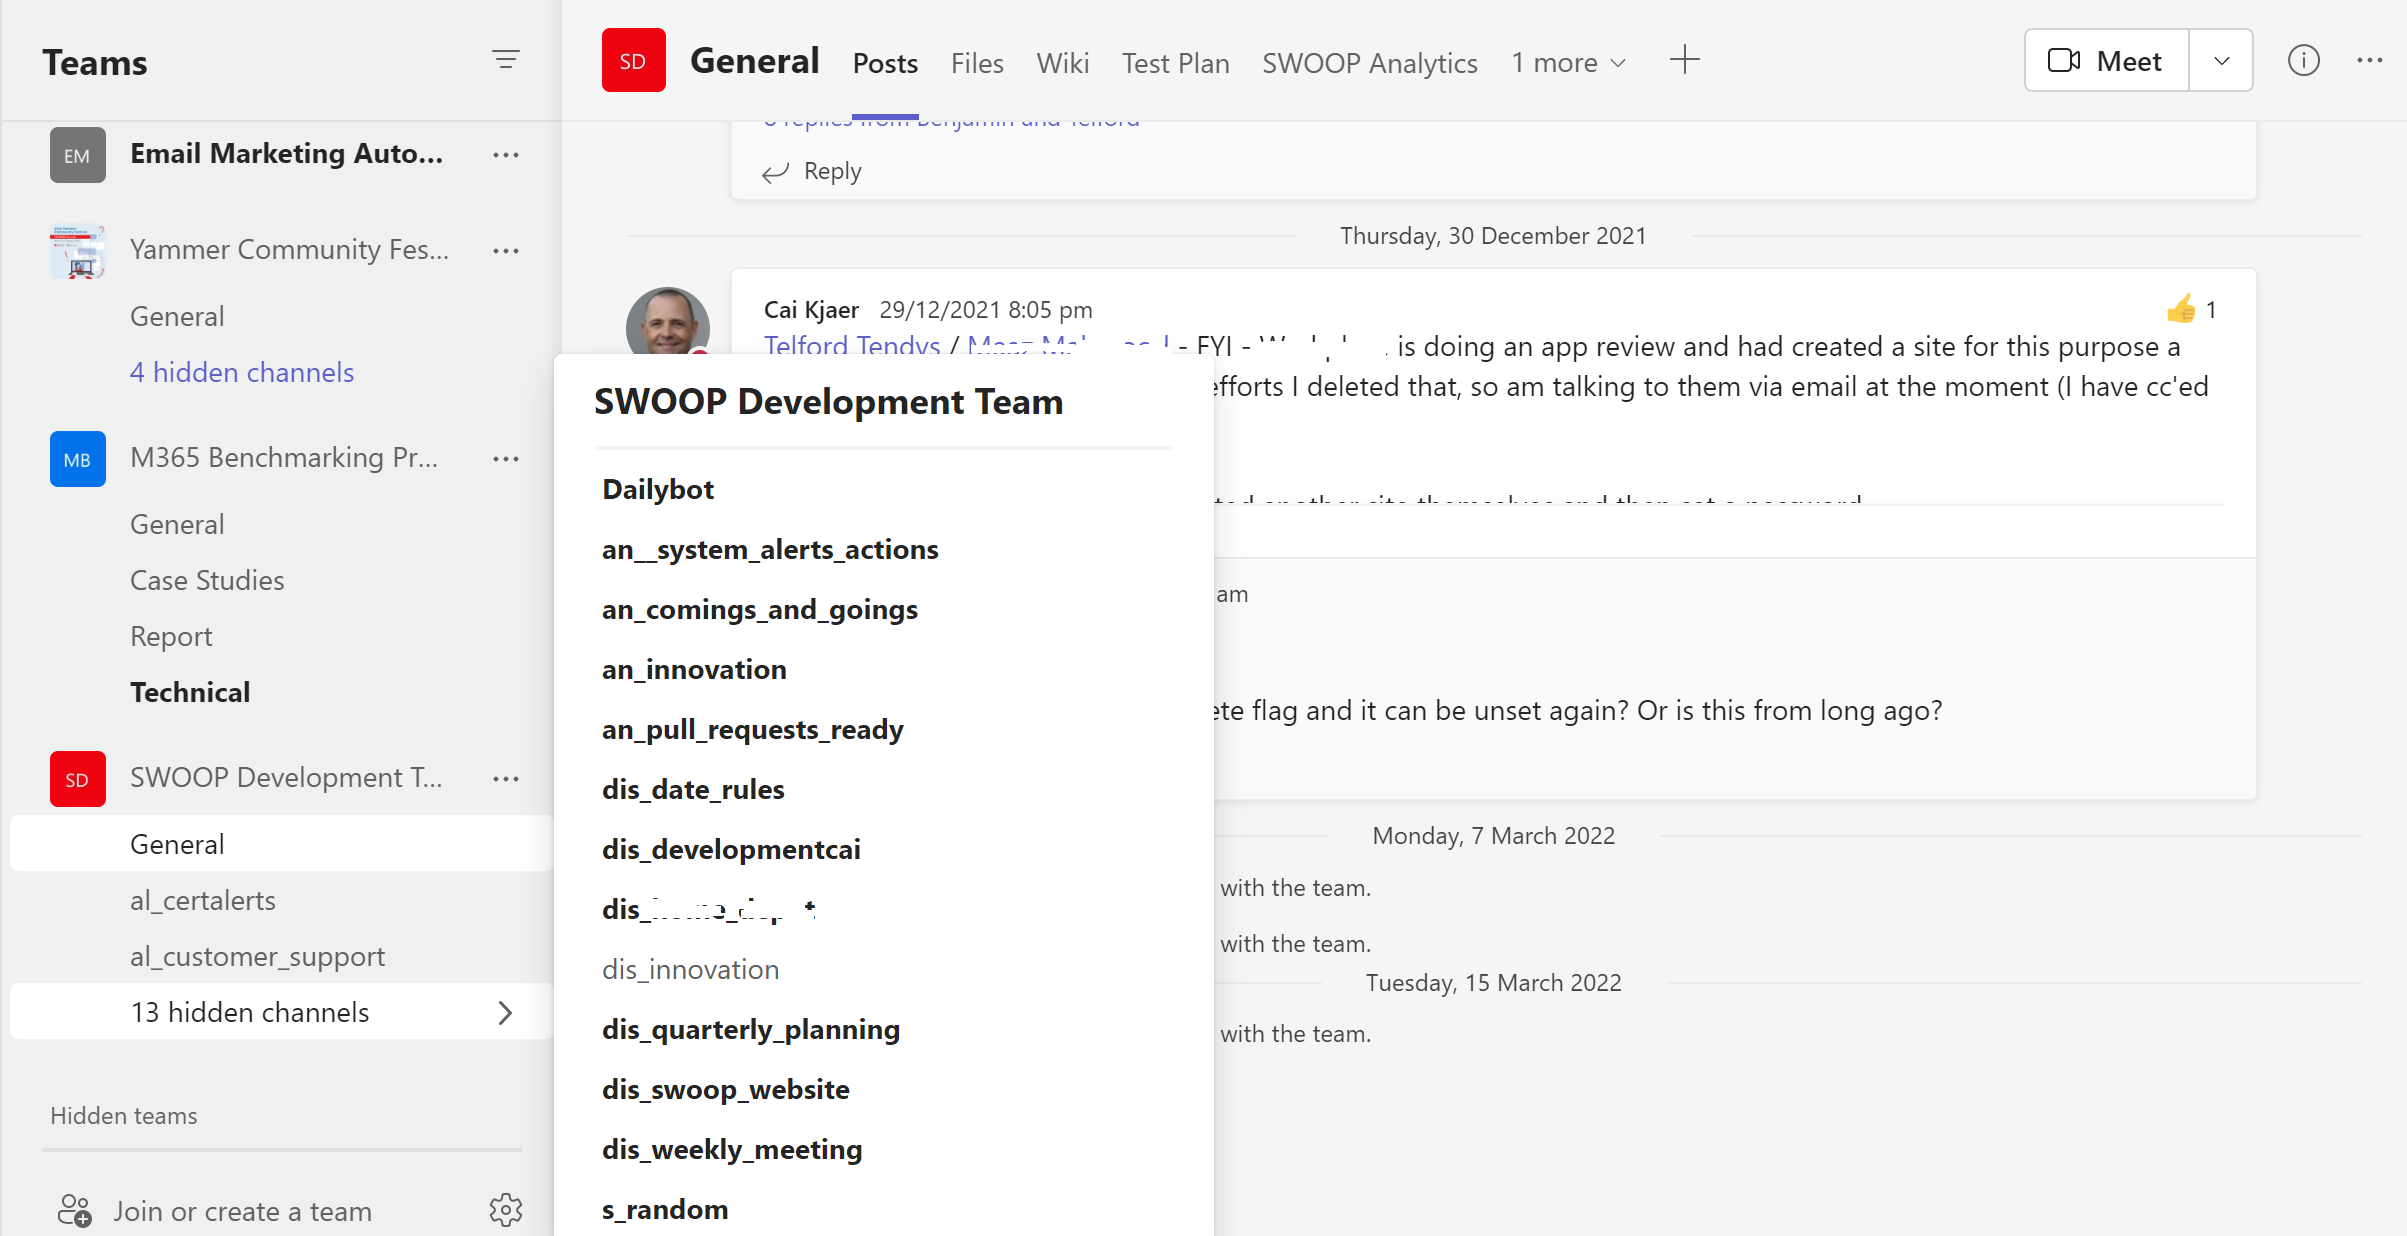This screenshot has width=2407, height=1236.
Task: Select an__system_alerts_actions channel
Action: [x=770, y=549]
